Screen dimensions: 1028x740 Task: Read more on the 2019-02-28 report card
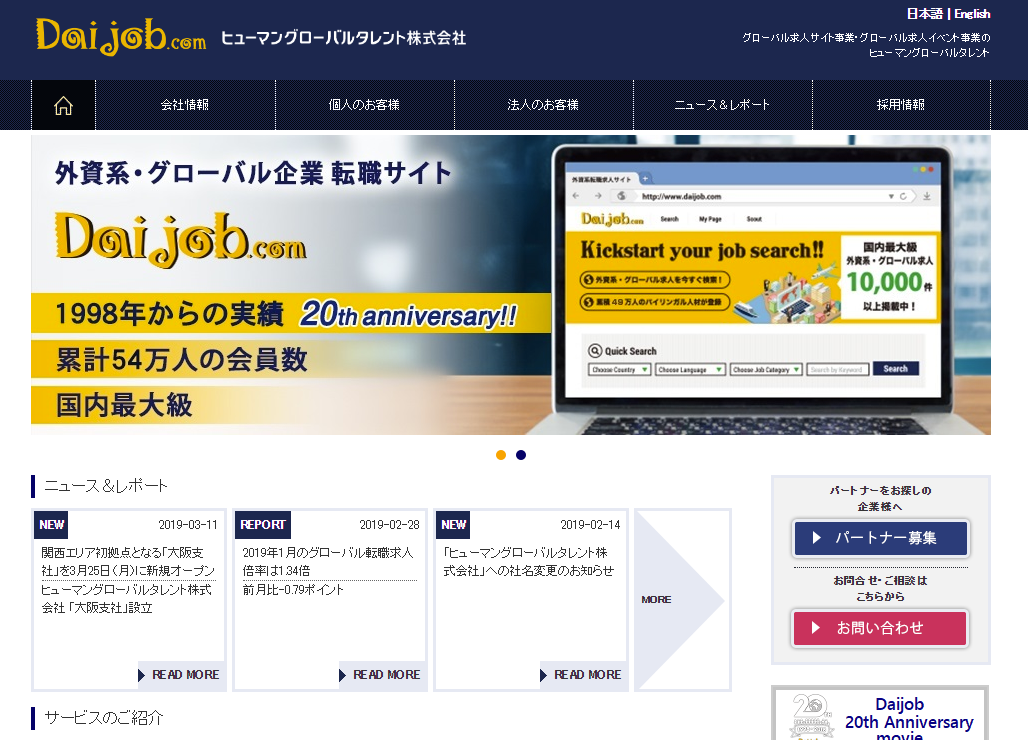380,675
